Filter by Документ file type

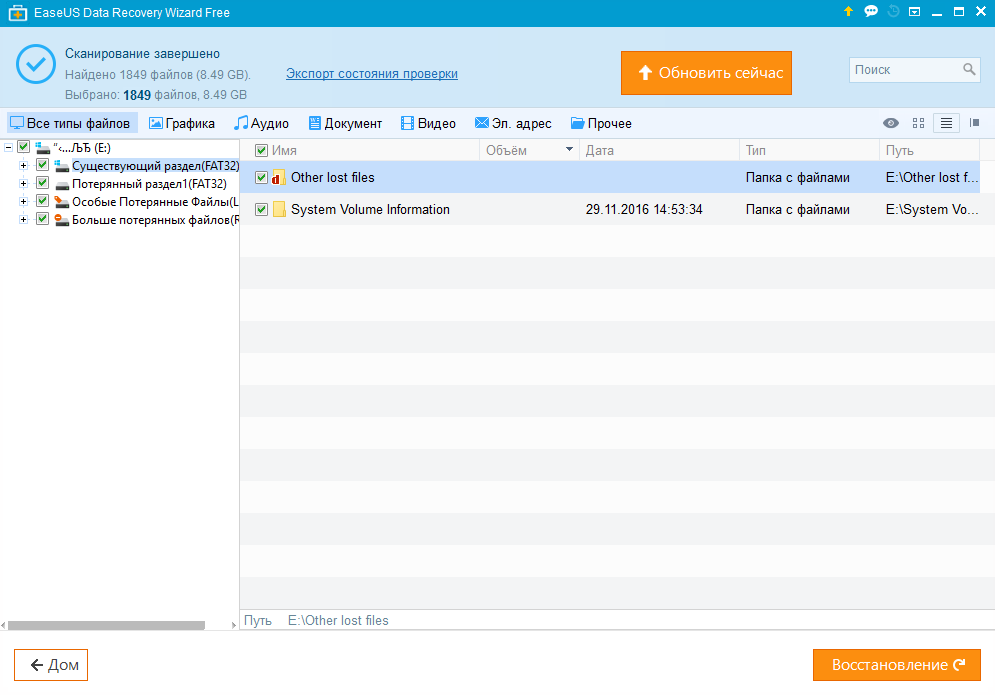345,123
